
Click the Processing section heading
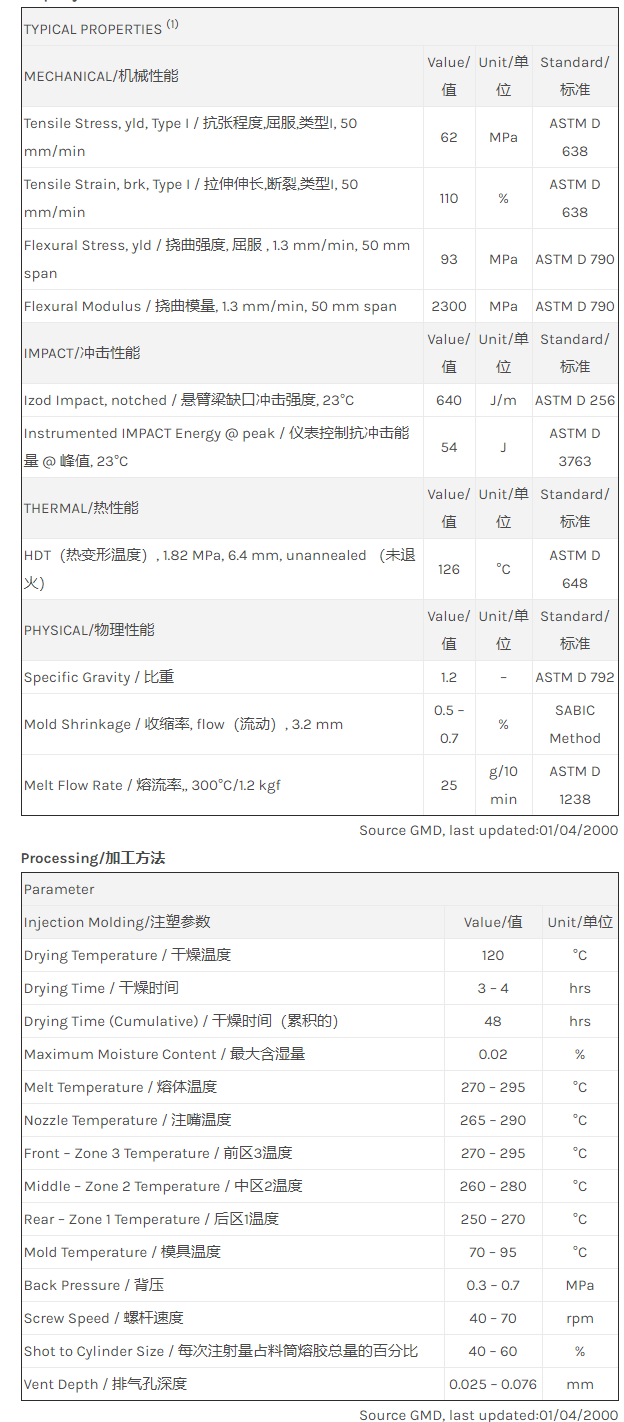(x=92, y=858)
